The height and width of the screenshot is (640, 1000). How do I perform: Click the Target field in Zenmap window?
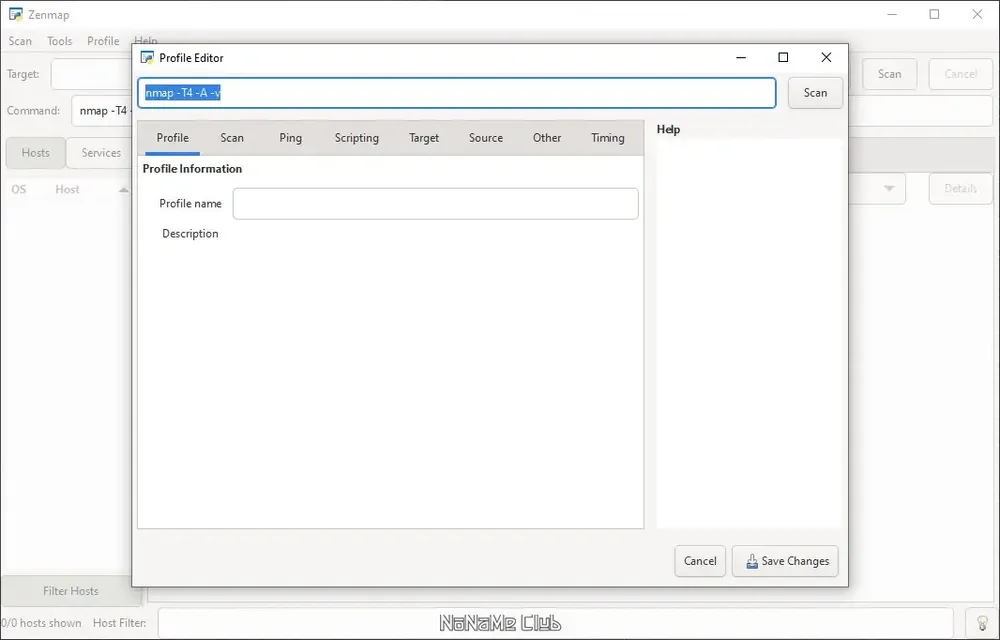pos(92,74)
